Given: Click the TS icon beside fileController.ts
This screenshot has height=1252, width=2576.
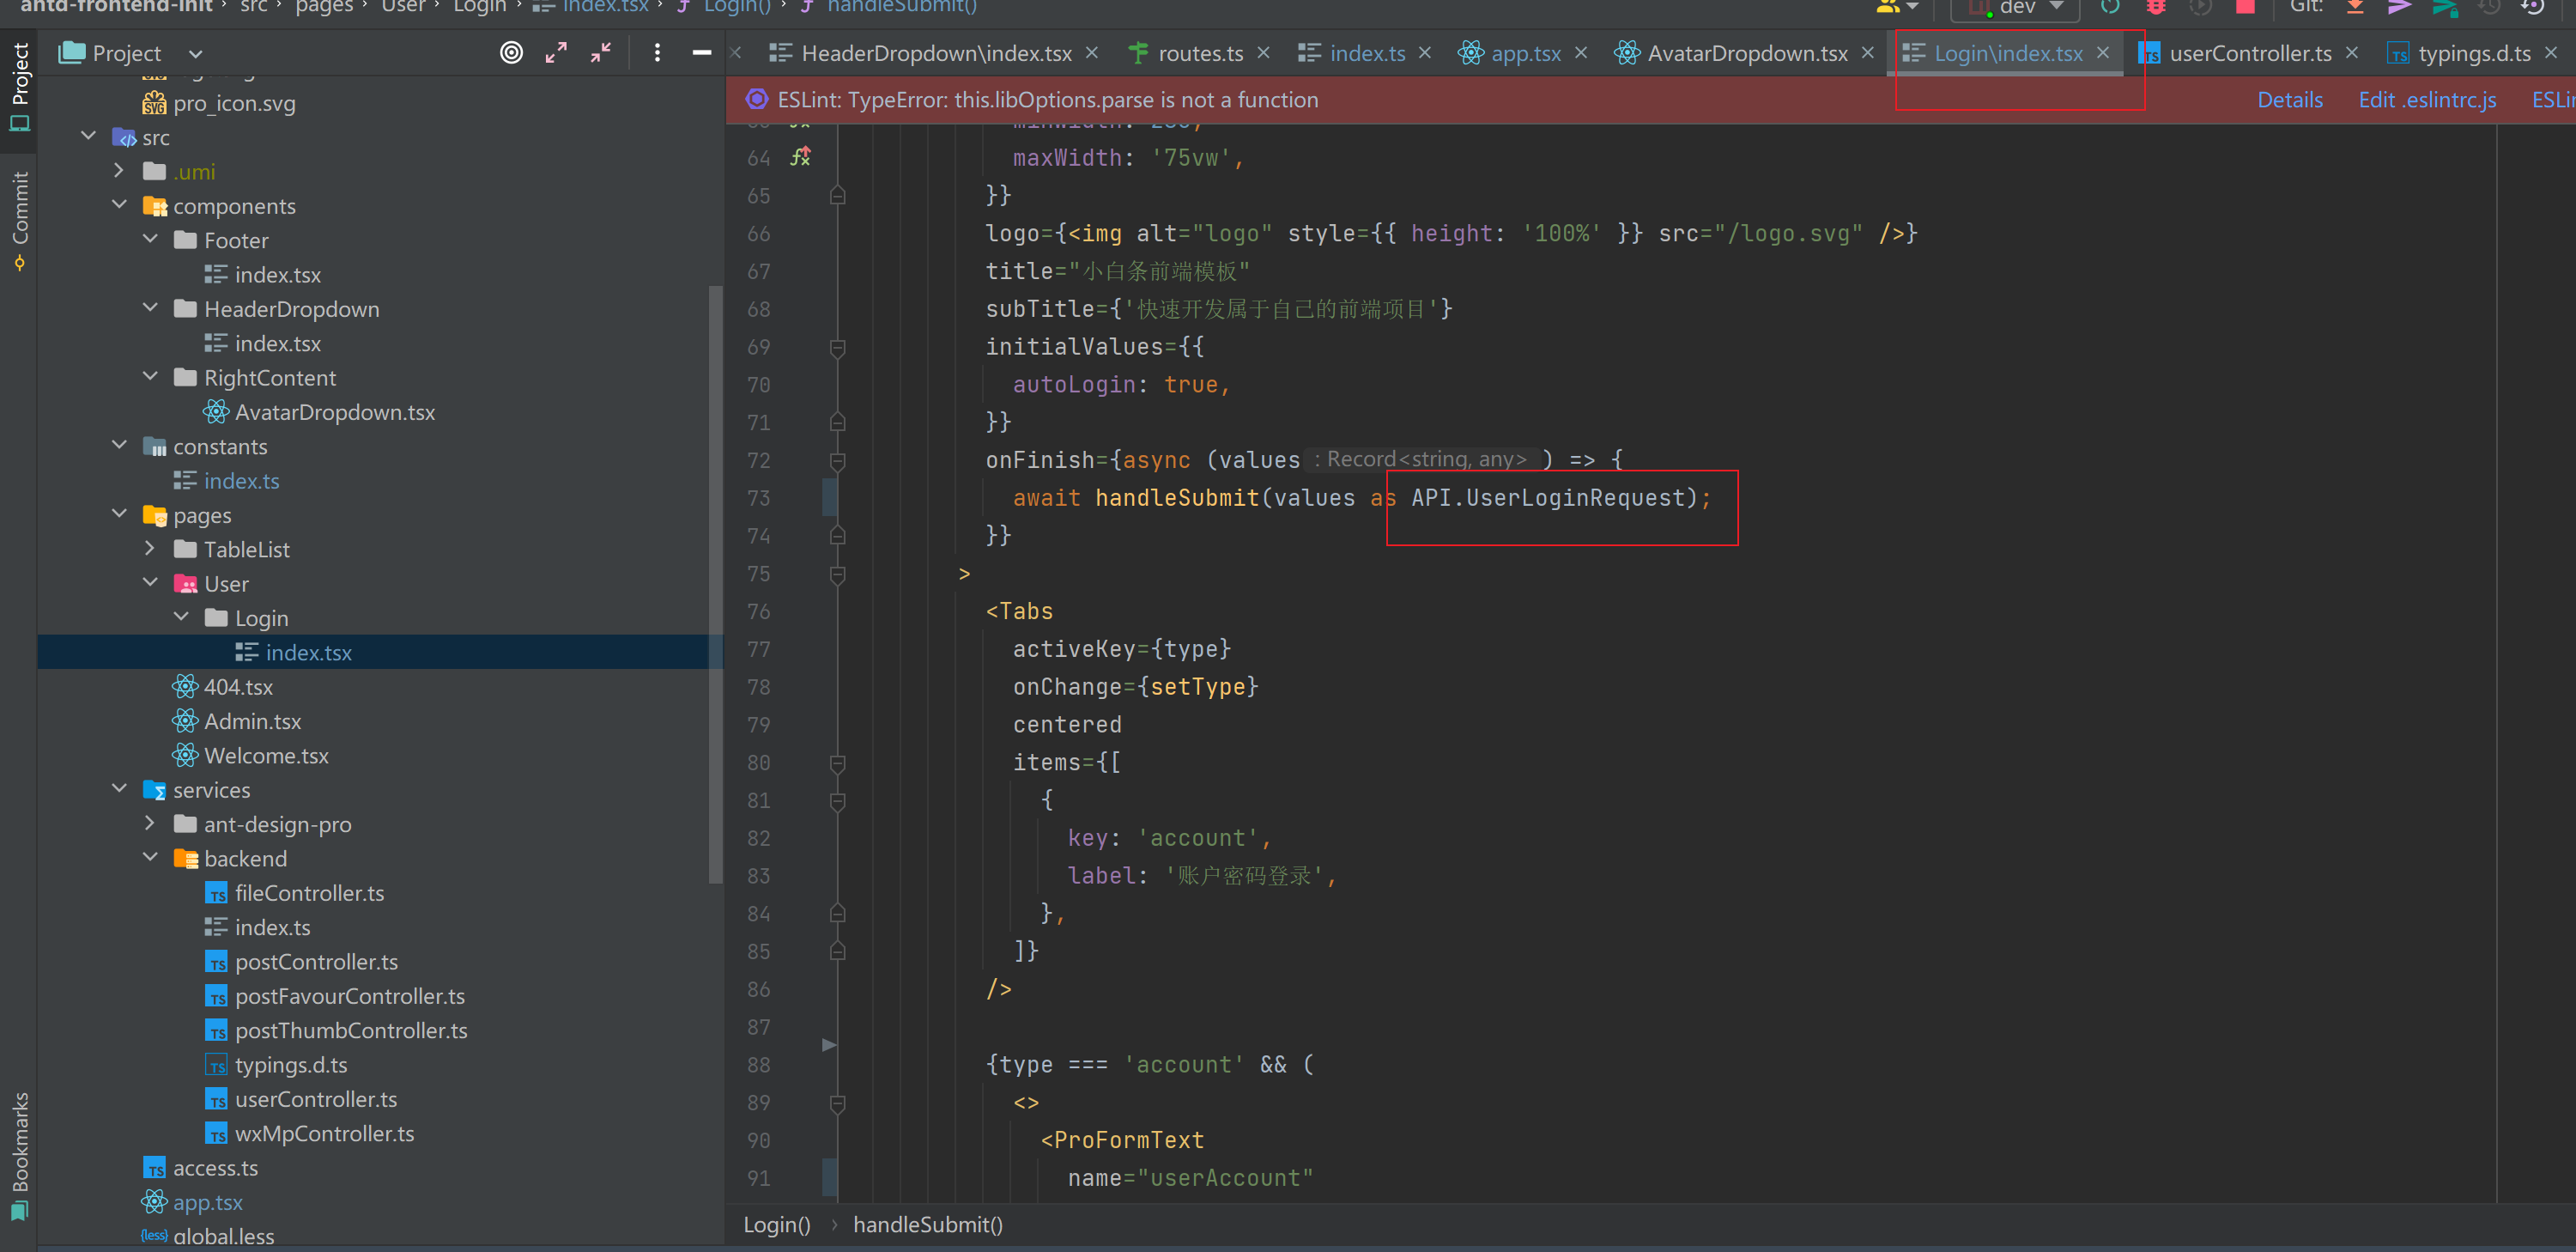Looking at the screenshot, I should tap(216, 893).
